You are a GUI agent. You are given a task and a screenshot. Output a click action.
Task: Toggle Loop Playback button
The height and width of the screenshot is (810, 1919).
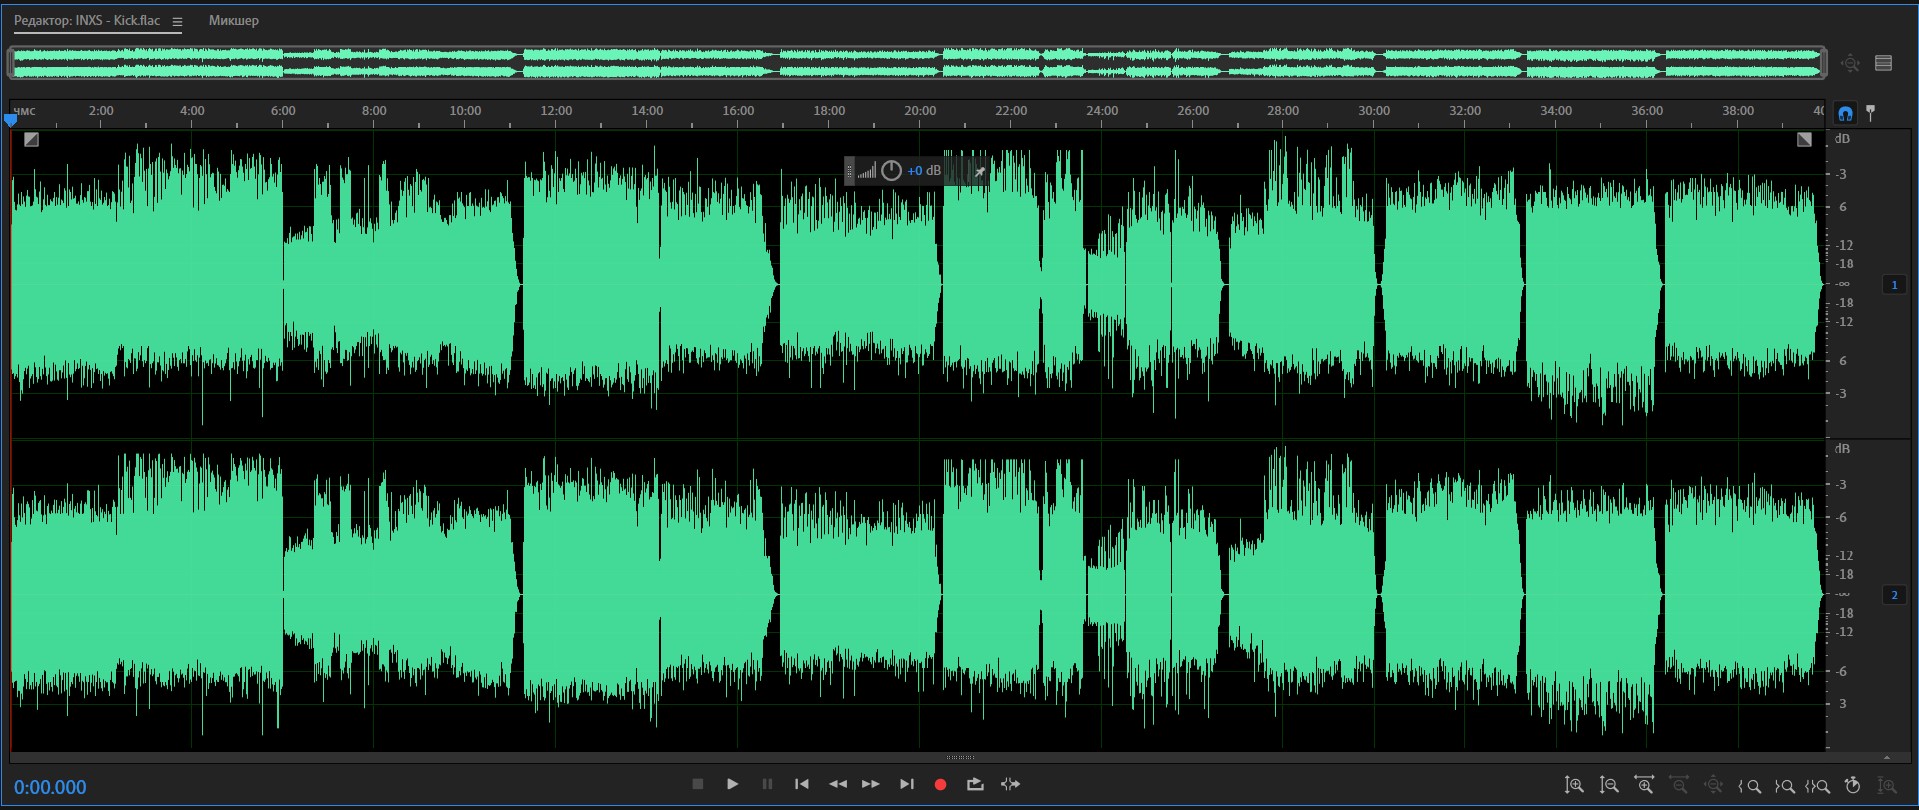coord(975,785)
